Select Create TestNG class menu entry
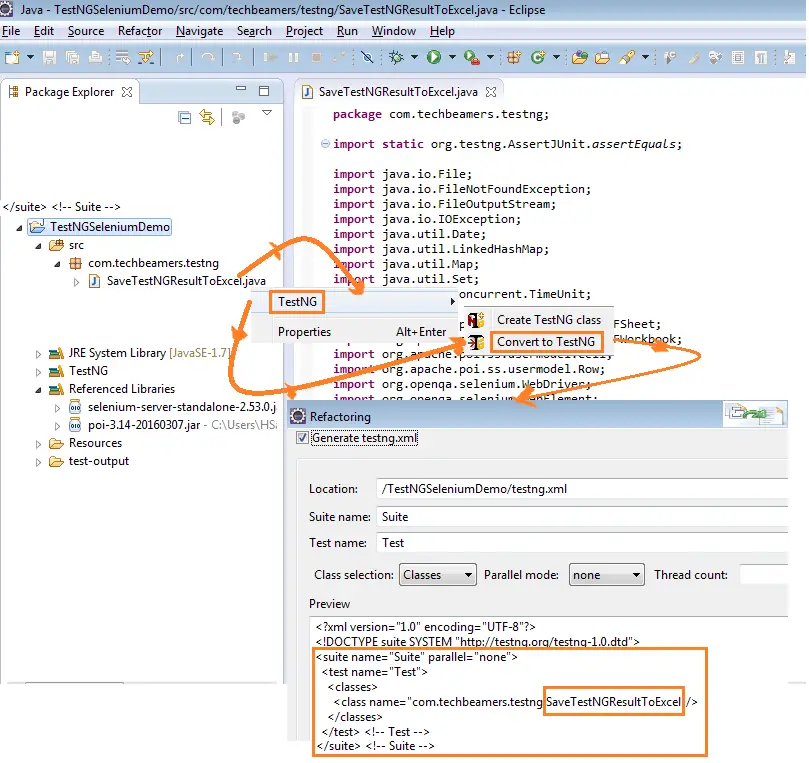Screen dimensions: 809x763 [x=548, y=321]
